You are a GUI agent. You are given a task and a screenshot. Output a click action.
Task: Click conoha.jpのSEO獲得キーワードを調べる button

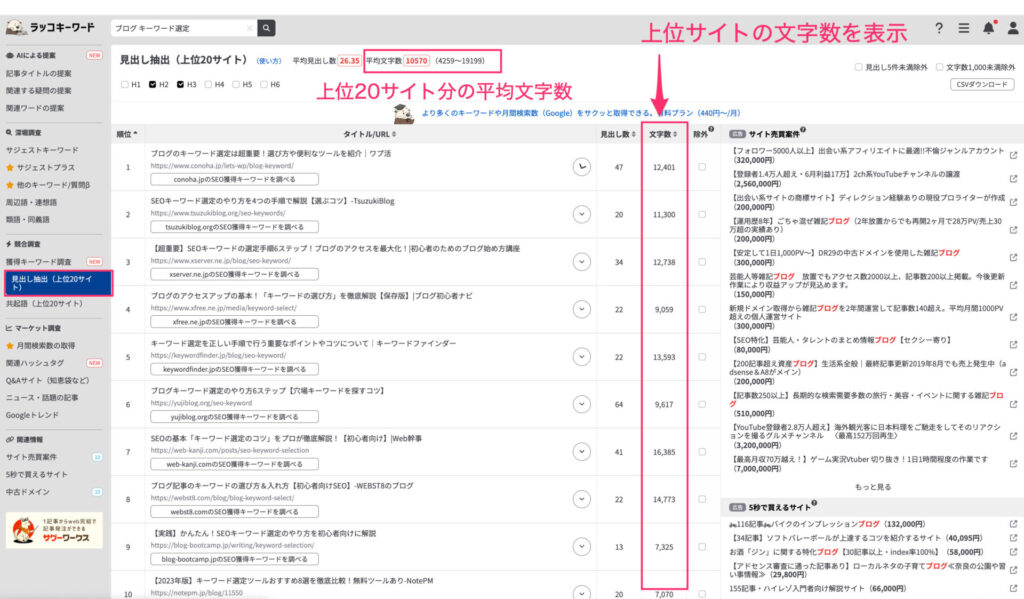coord(234,179)
